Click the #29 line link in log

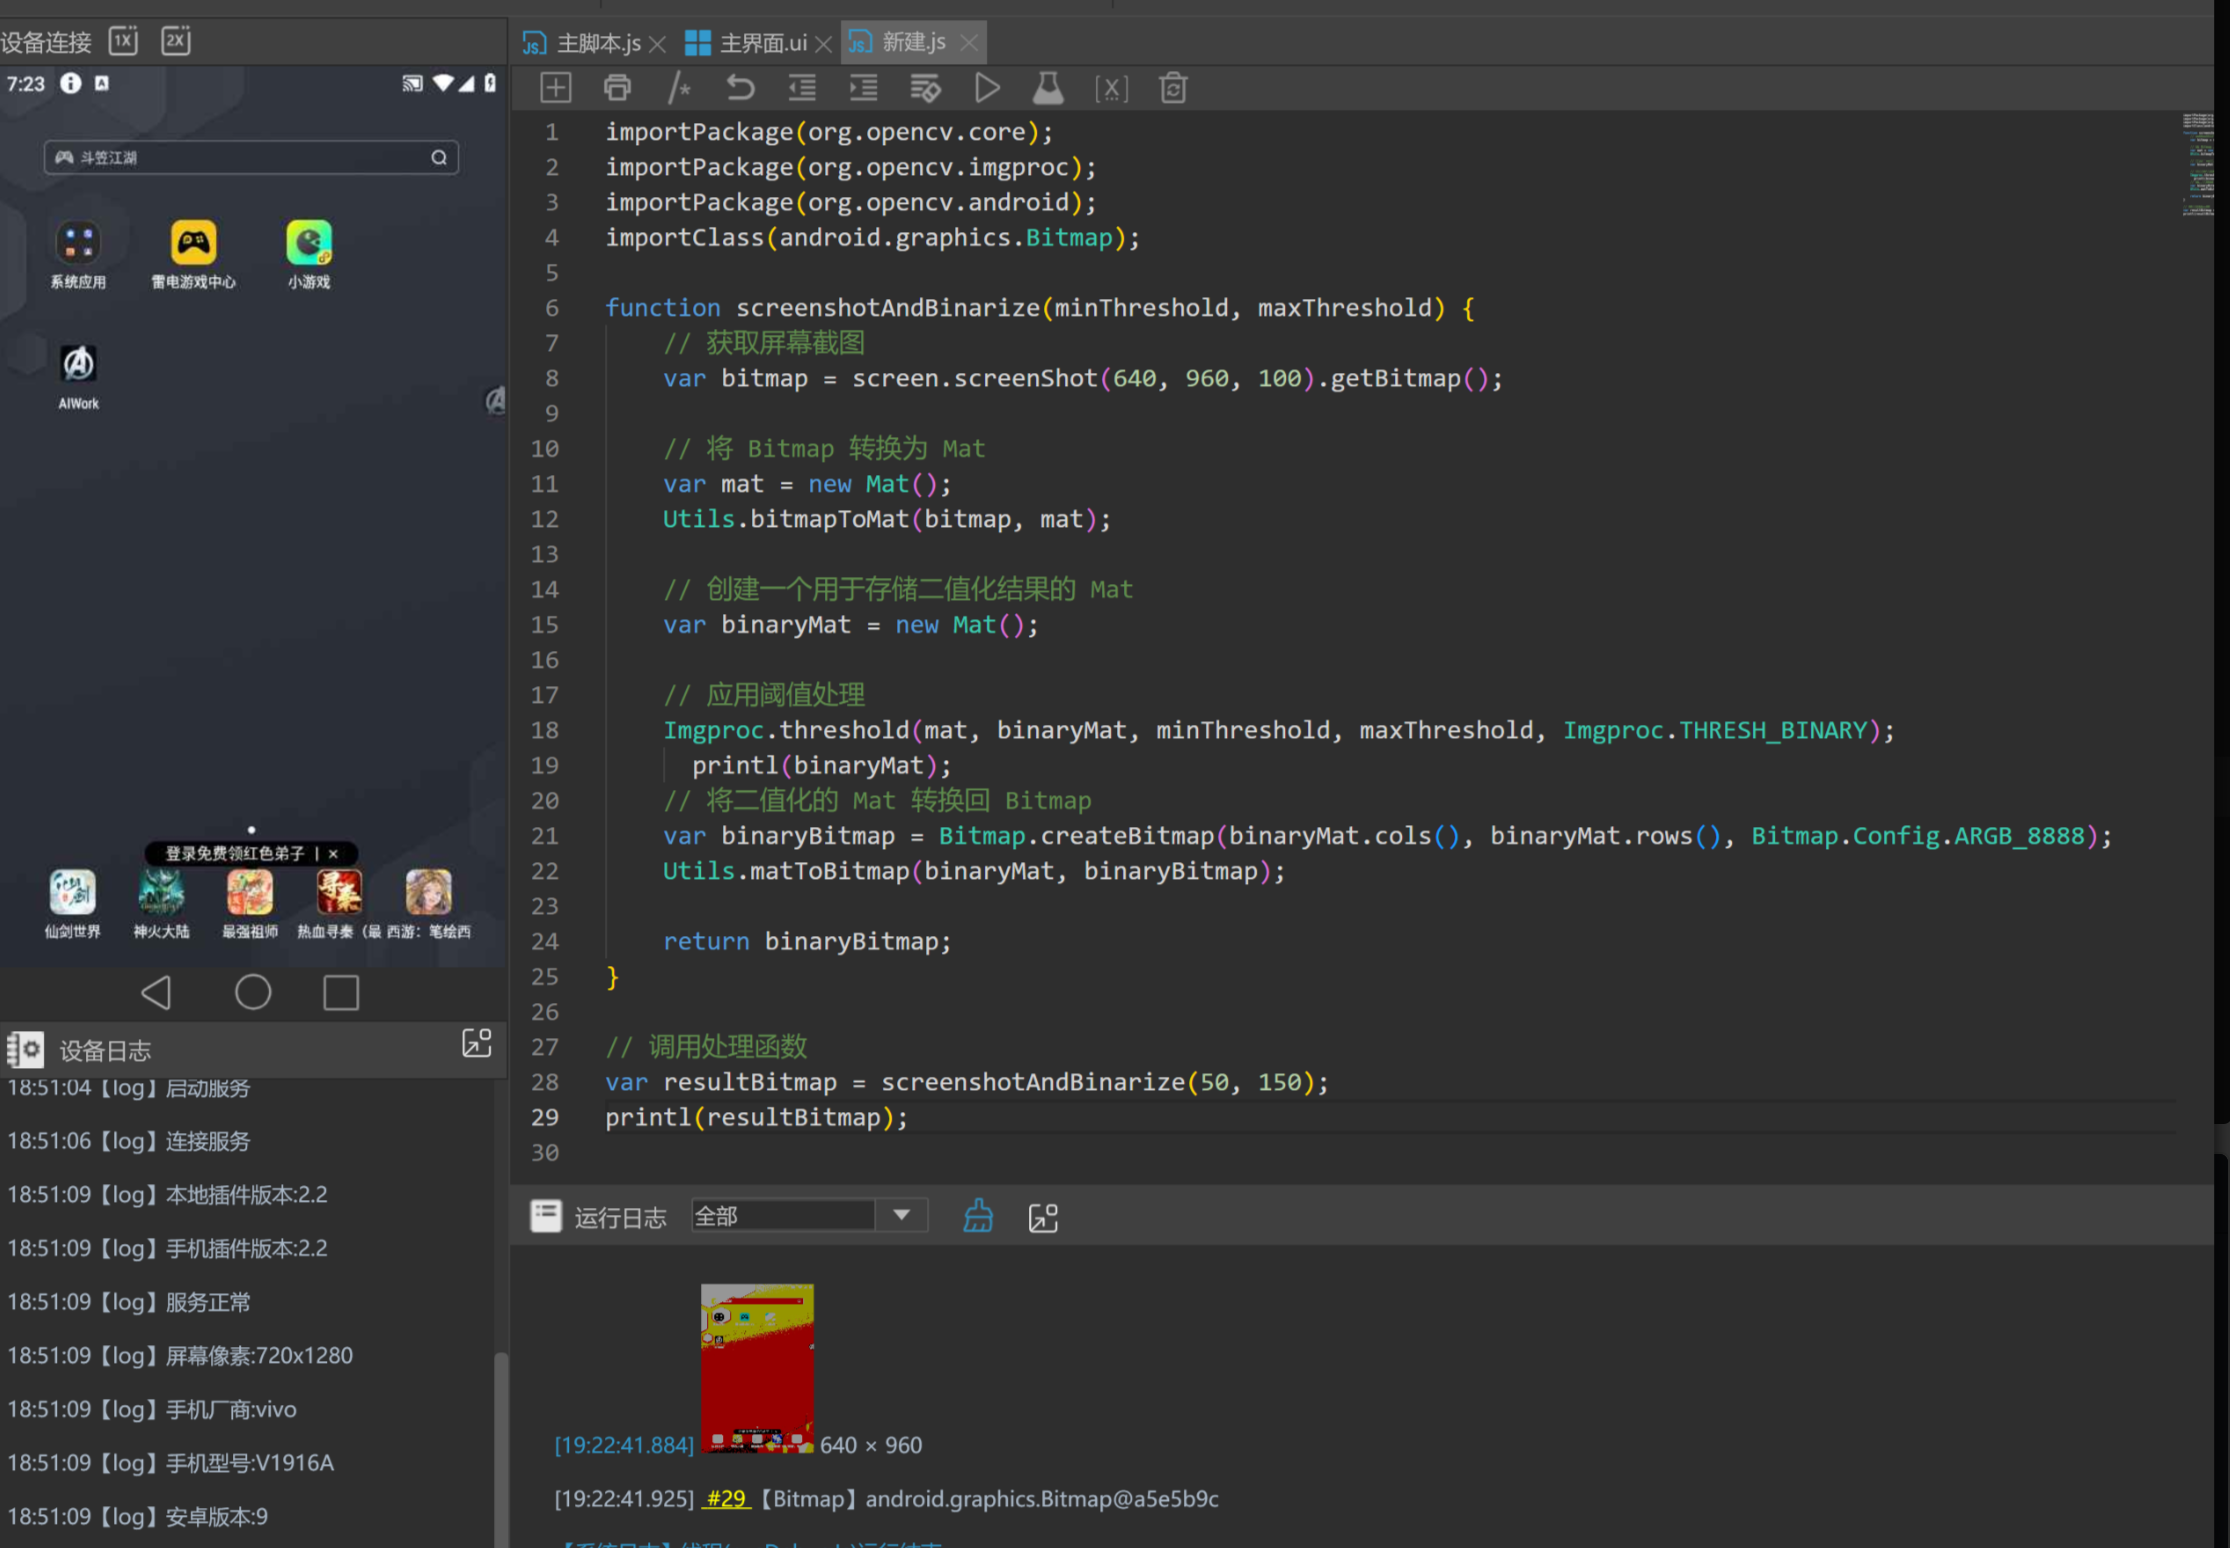(726, 1498)
